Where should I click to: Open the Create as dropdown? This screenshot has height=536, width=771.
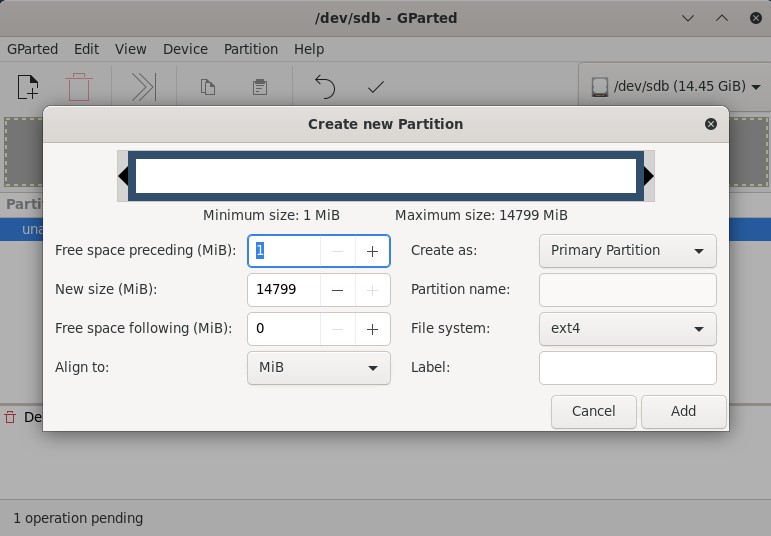627,251
